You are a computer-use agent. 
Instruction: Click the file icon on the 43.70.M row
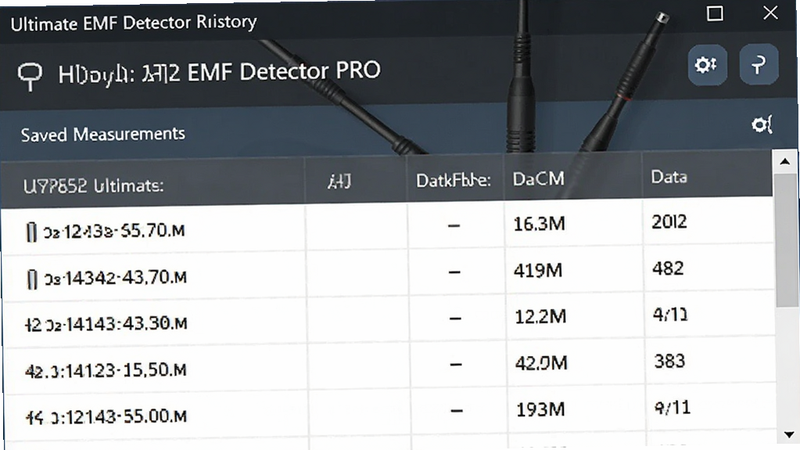pyautogui.click(x=32, y=279)
